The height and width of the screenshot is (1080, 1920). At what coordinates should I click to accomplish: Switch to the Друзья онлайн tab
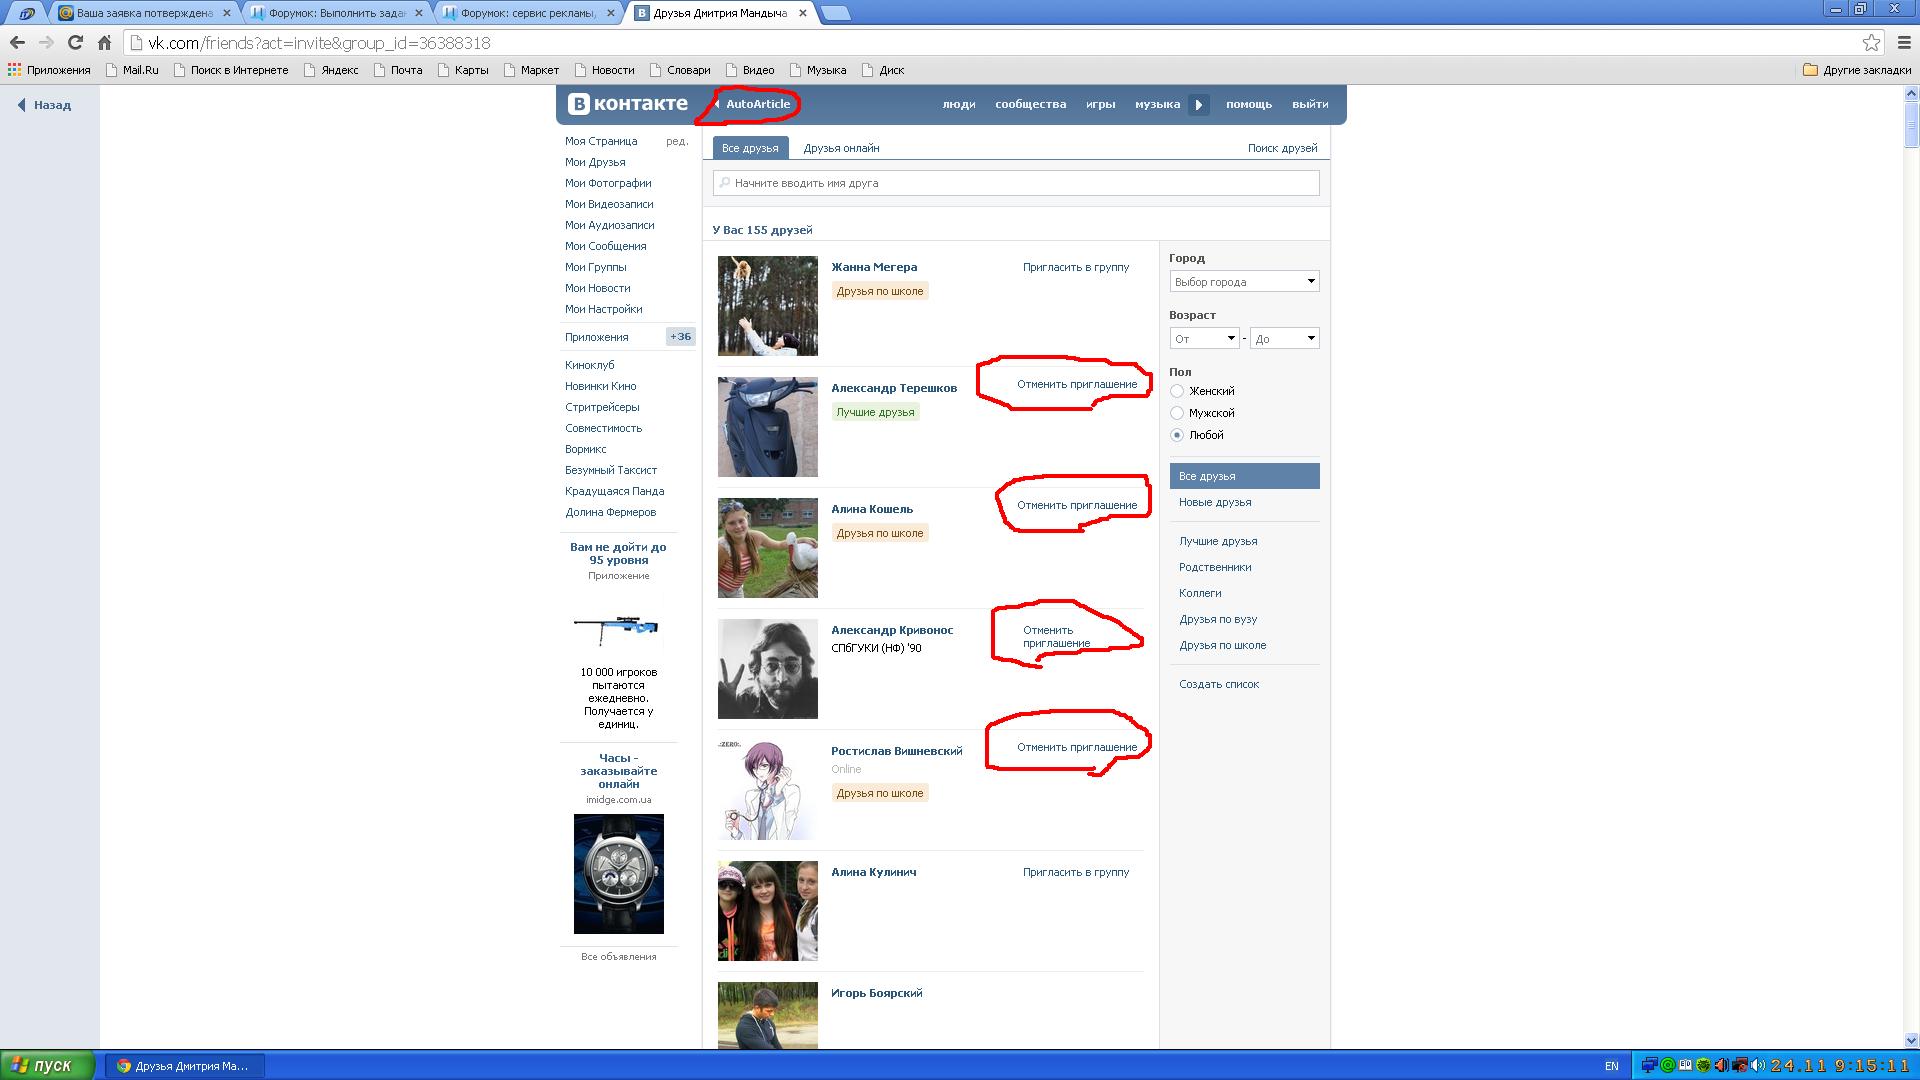pos(841,148)
